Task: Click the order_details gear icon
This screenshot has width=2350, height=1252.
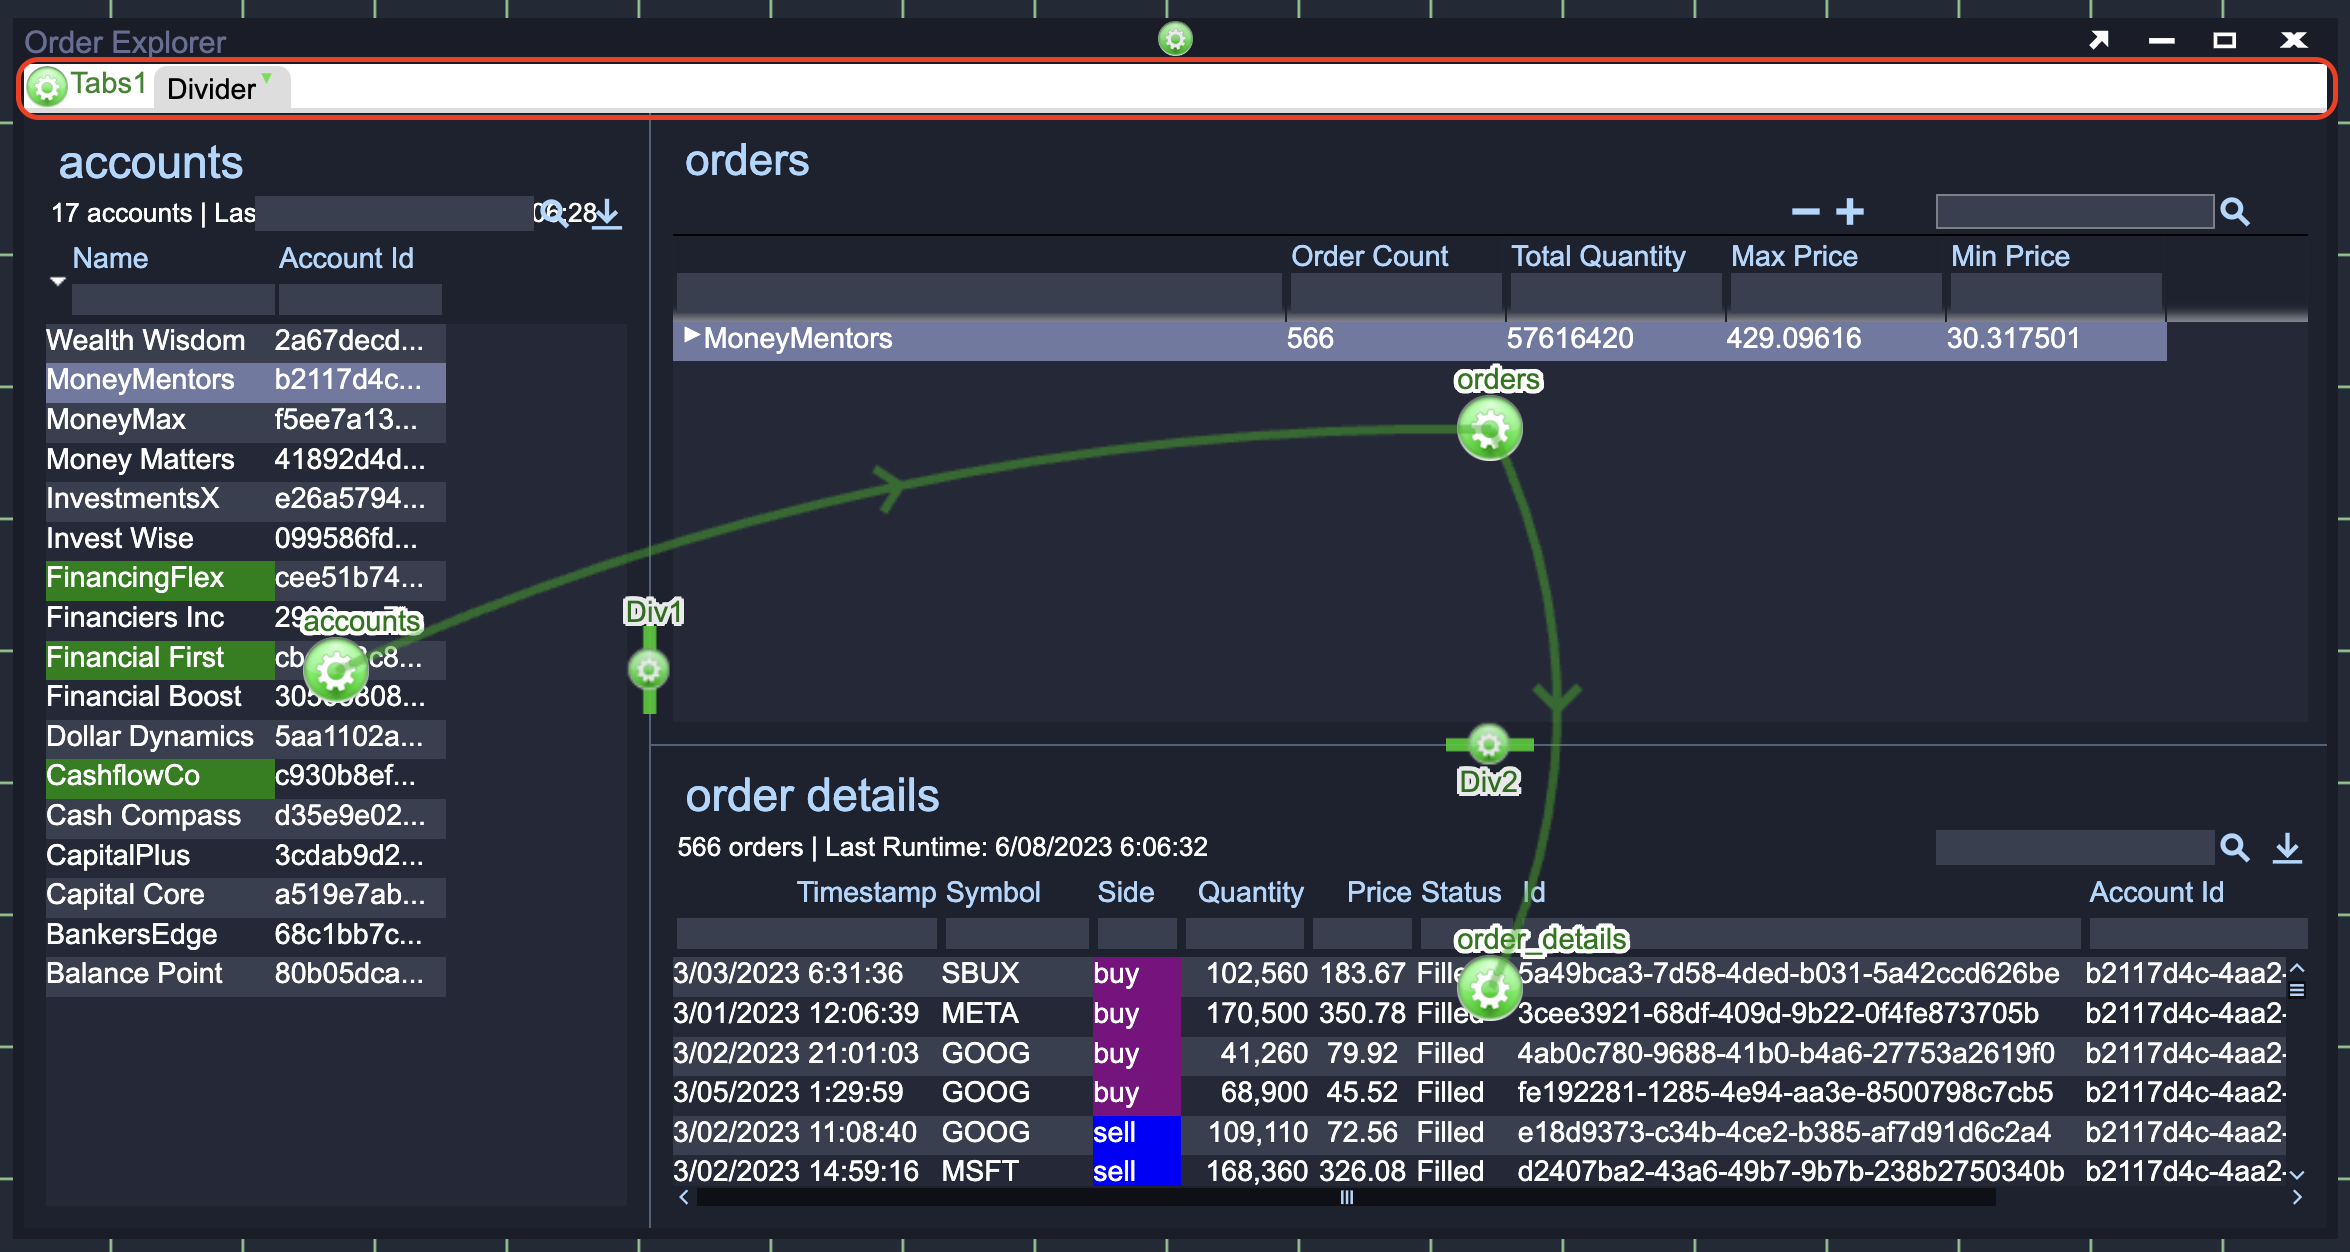Action: coord(1489,988)
